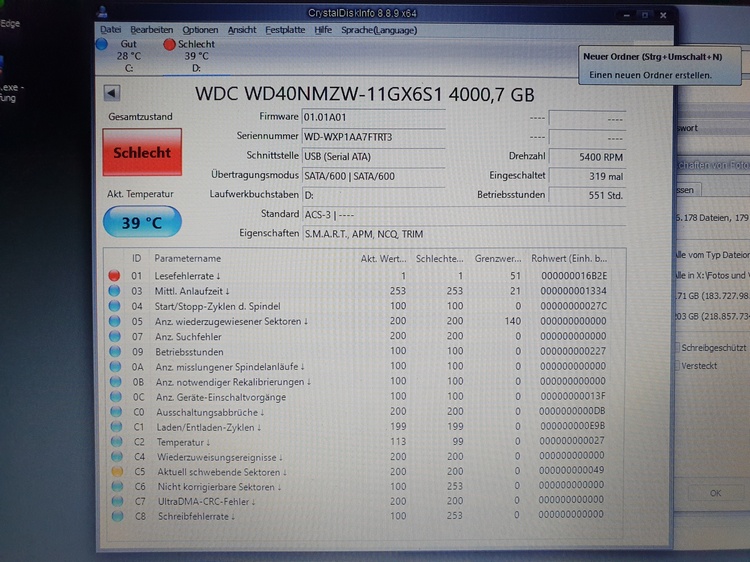Click the status icon for Start/Stopp-Zyklen d. Spindel
This screenshot has width=750, height=562.
pos(114,306)
